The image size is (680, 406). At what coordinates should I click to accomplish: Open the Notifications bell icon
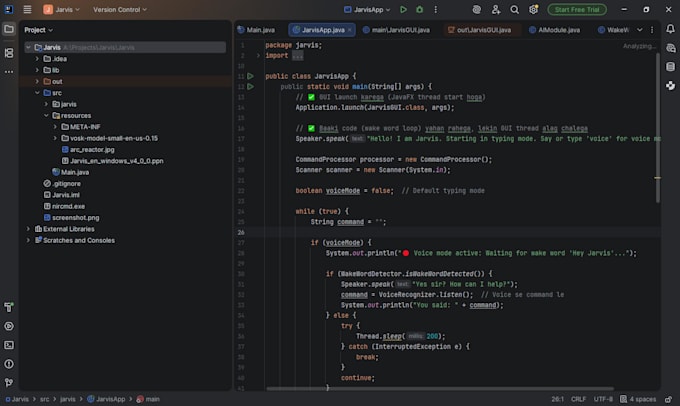[670, 29]
